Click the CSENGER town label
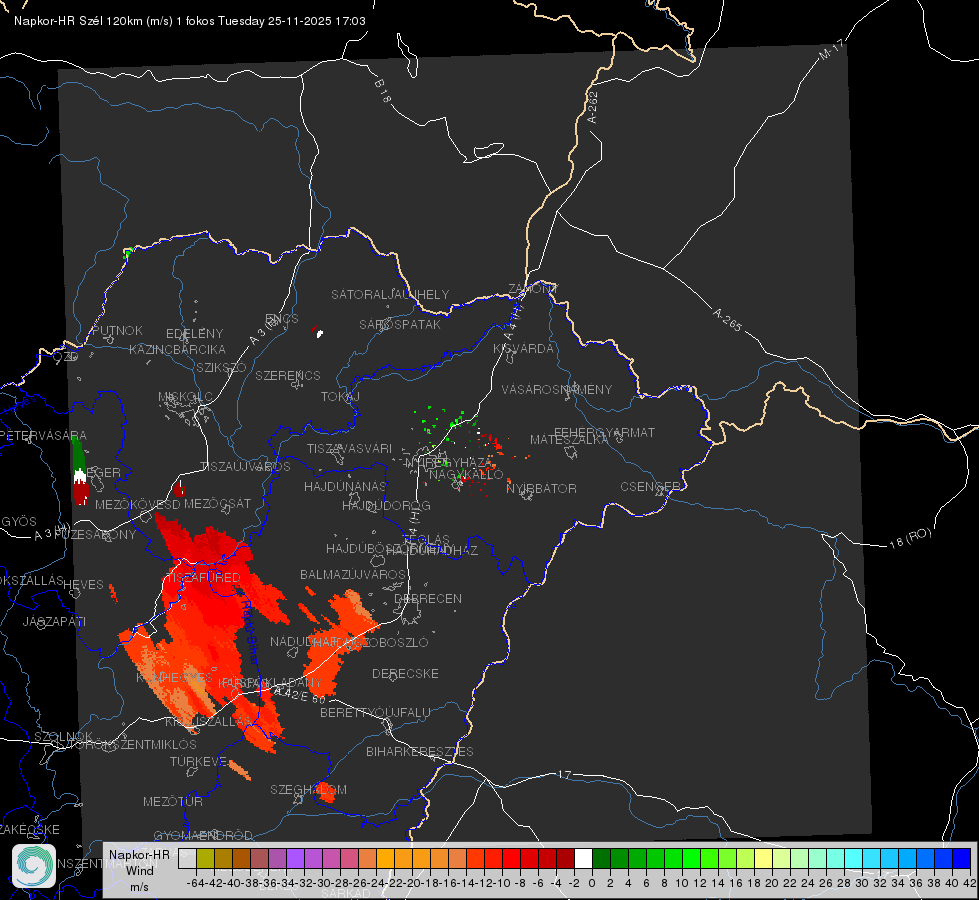 pos(650,487)
